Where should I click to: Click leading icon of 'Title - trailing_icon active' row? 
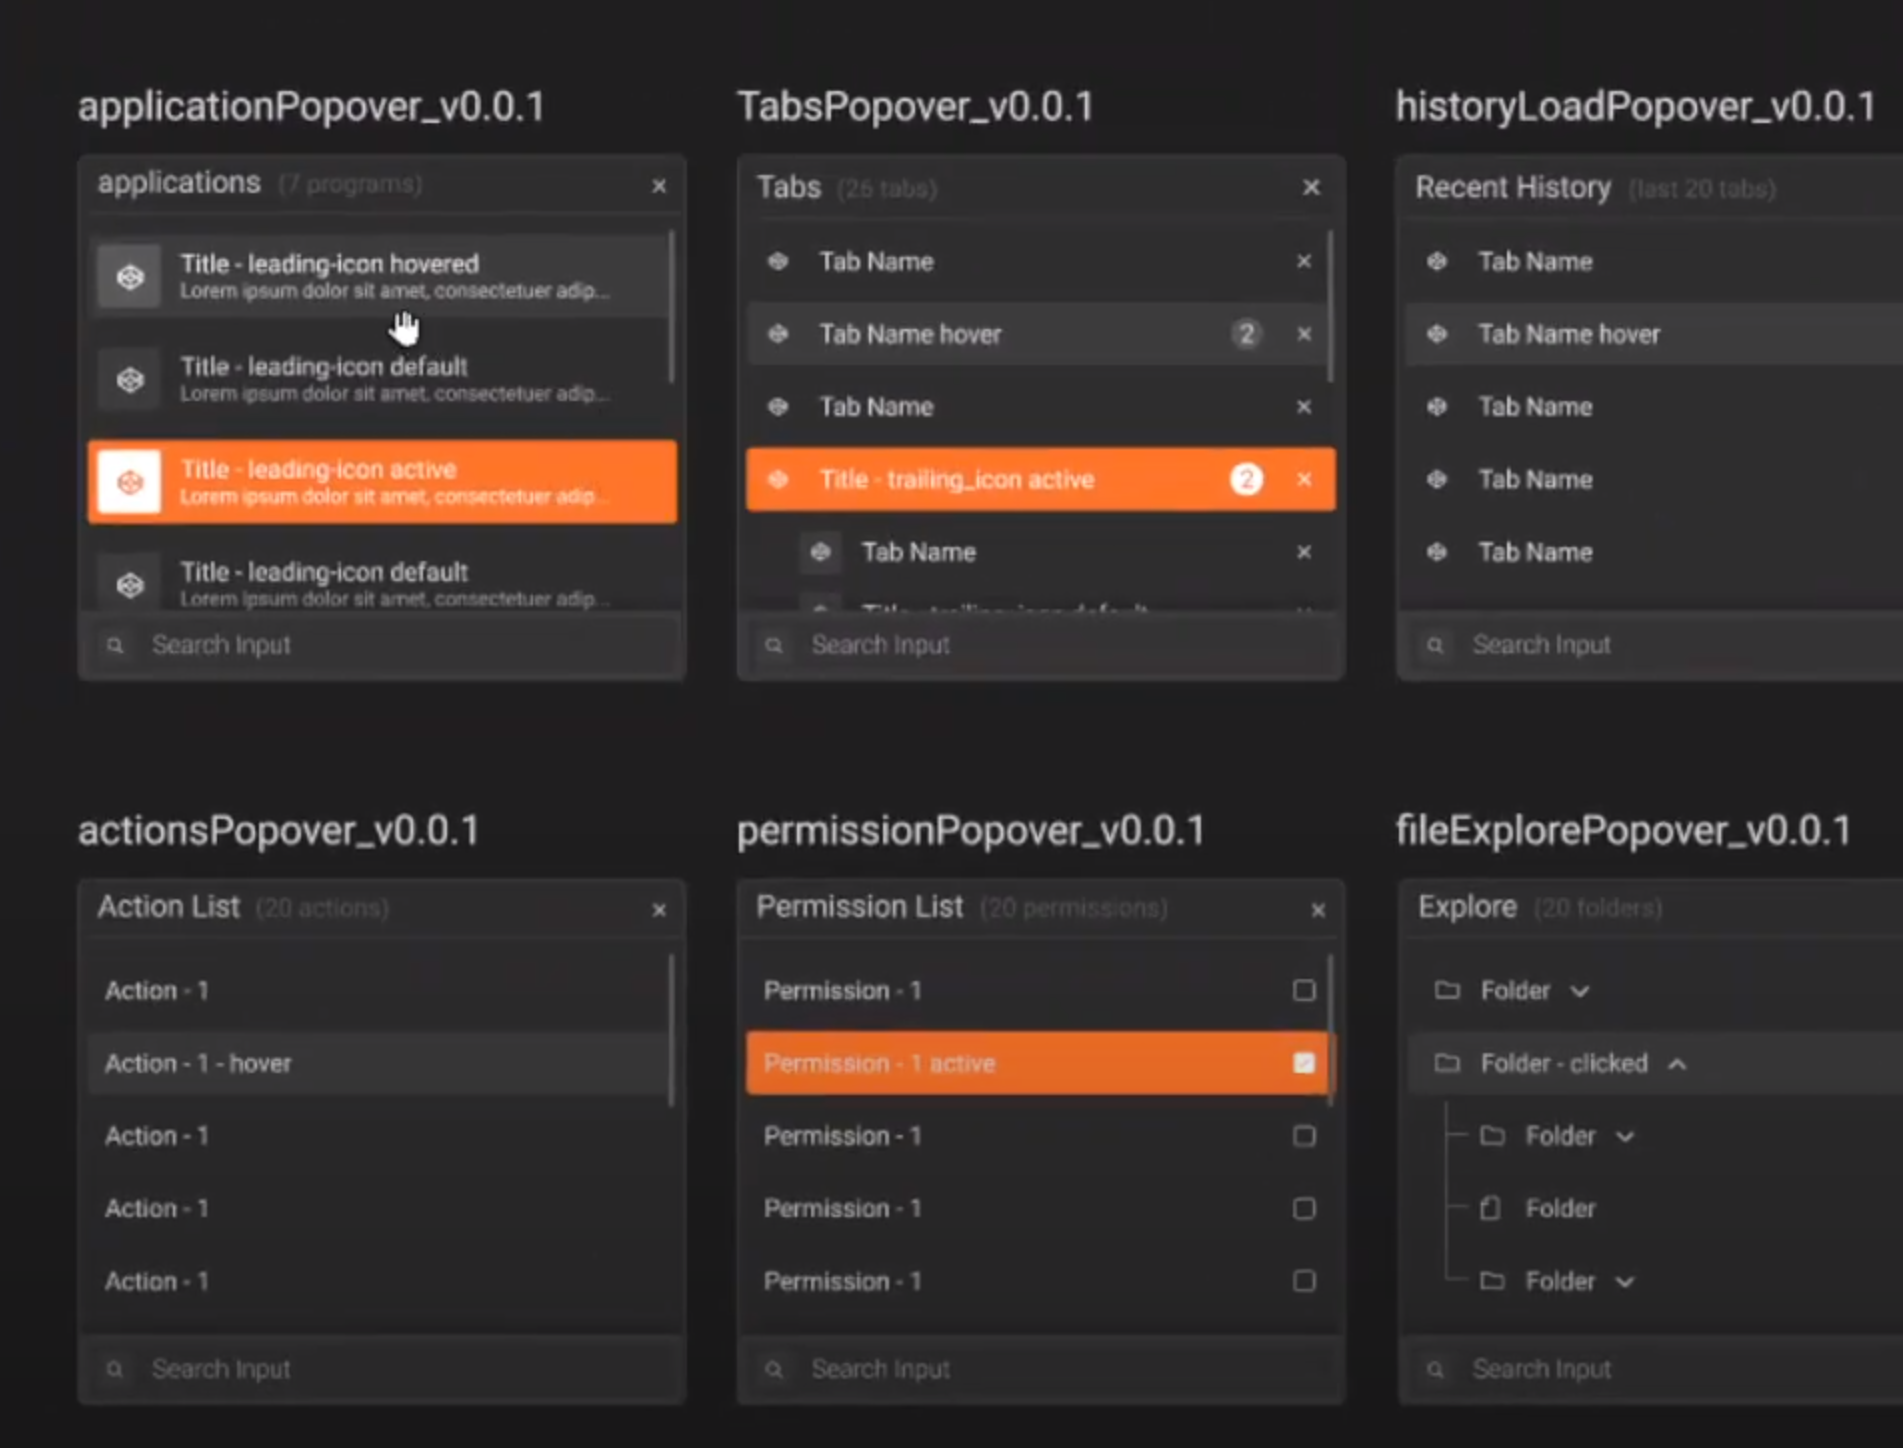(778, 480)
